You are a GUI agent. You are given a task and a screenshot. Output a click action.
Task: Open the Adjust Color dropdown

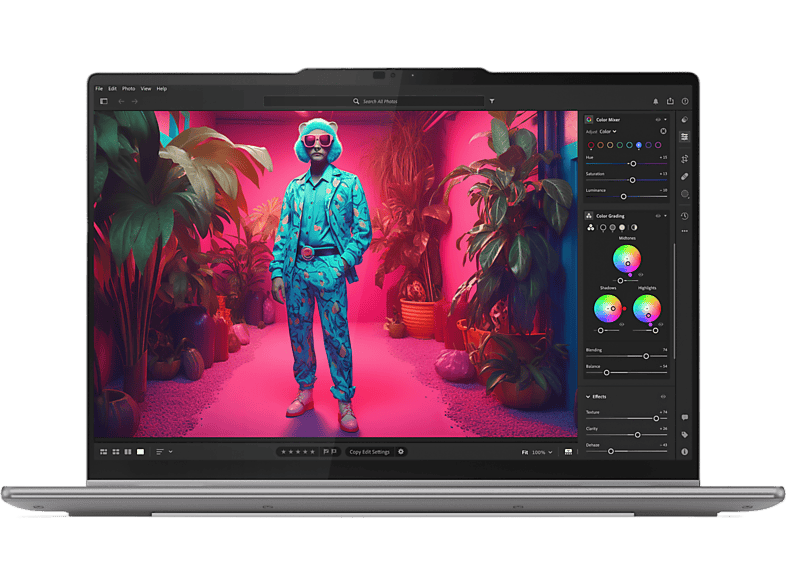[x=608, y=131]
